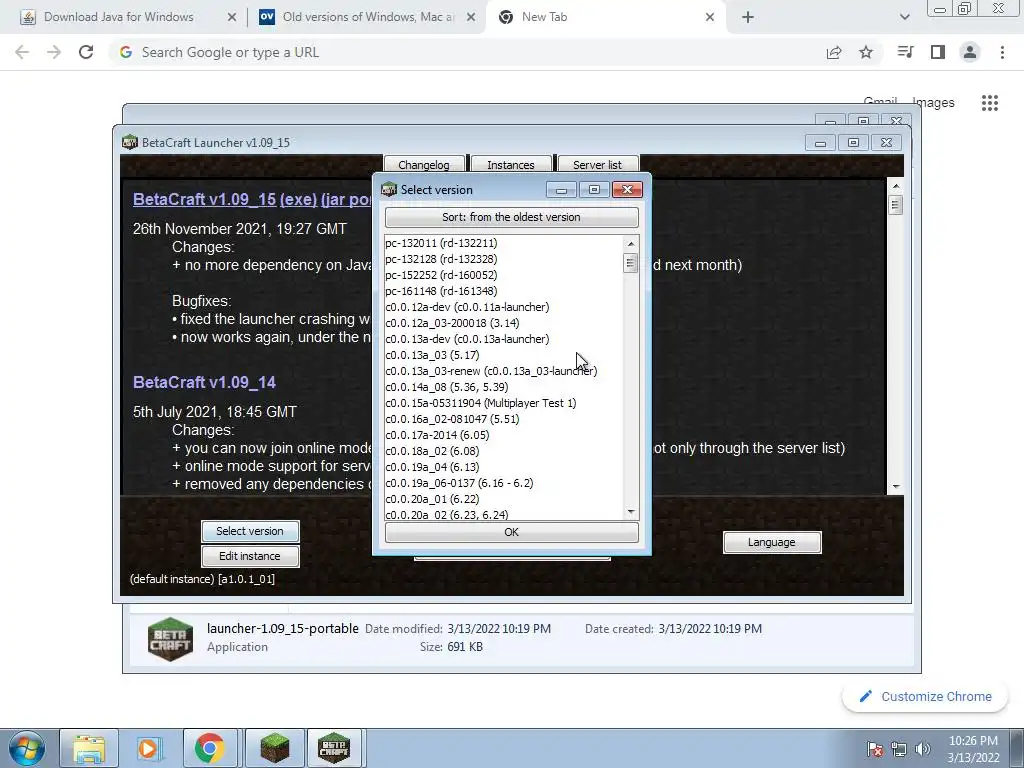Reload the page with refresh icon
Viewport: 1024px width, 768px height.
point(86,52)
